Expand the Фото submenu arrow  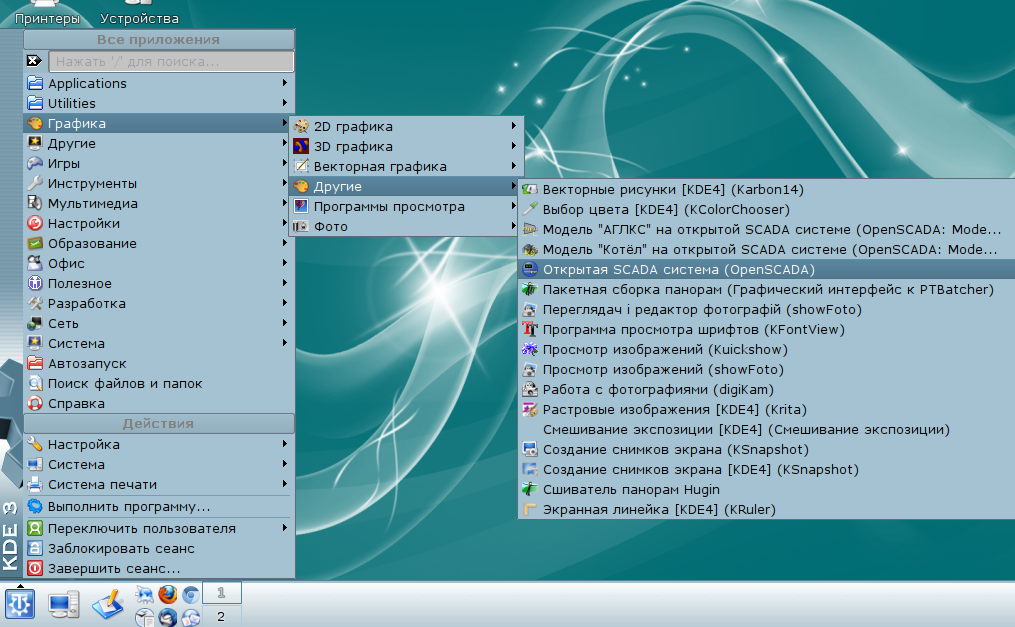513,226
